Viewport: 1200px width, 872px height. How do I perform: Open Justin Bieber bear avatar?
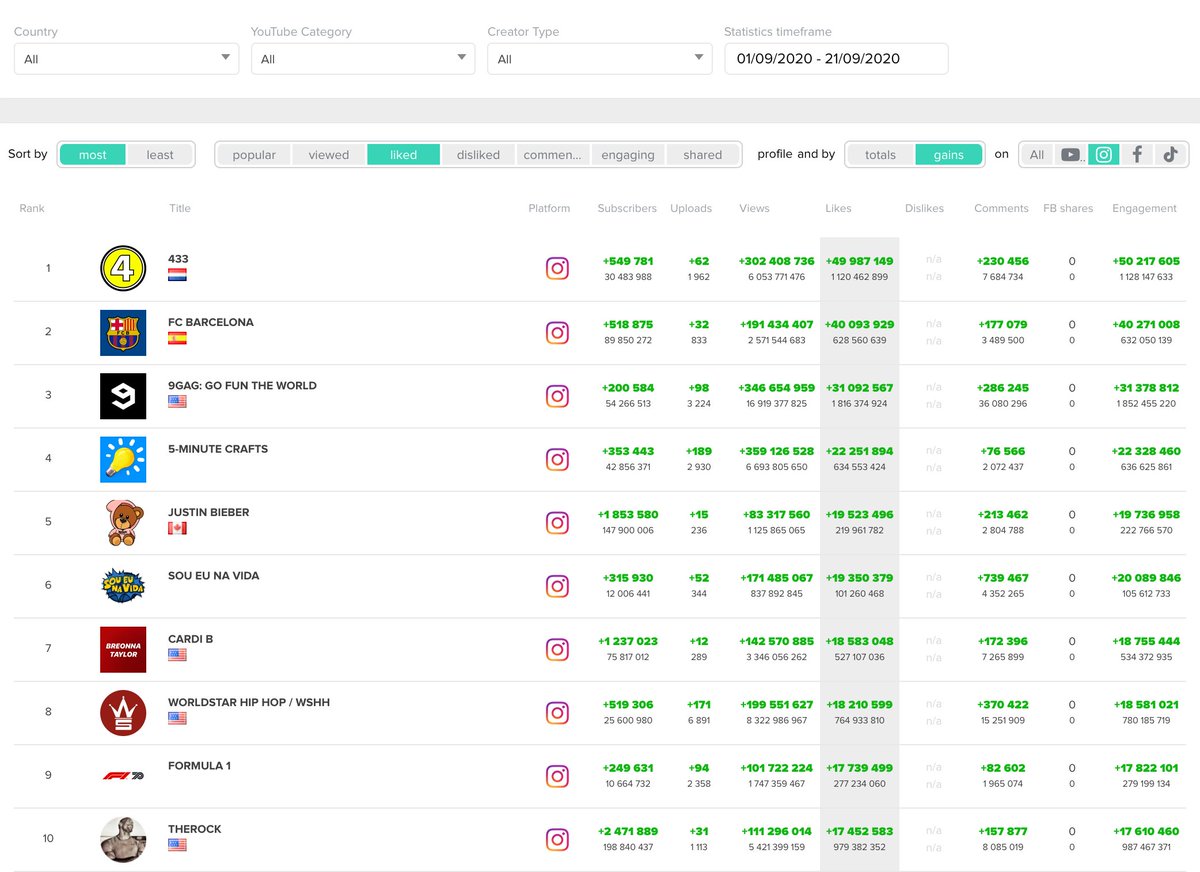pyautogui.click(x=123, y=522)
